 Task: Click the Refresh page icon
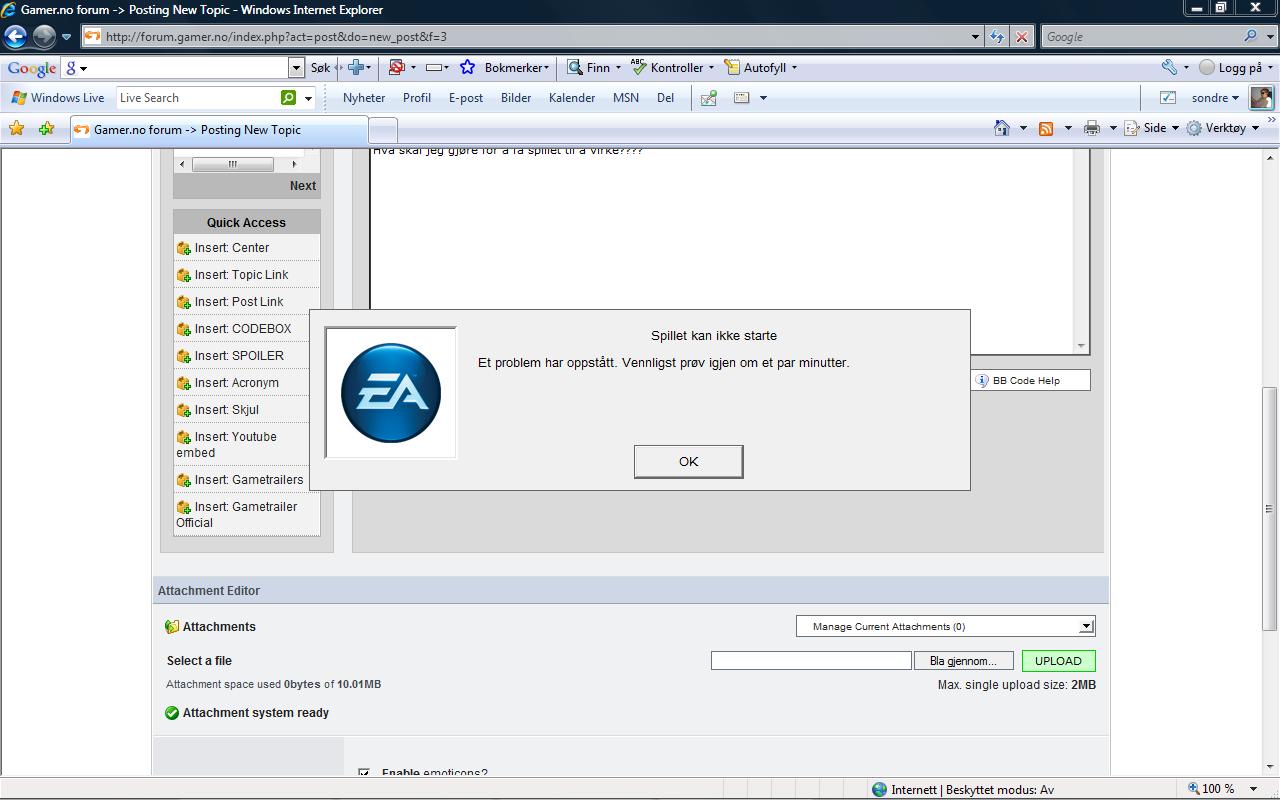click(x=997, y=37)
